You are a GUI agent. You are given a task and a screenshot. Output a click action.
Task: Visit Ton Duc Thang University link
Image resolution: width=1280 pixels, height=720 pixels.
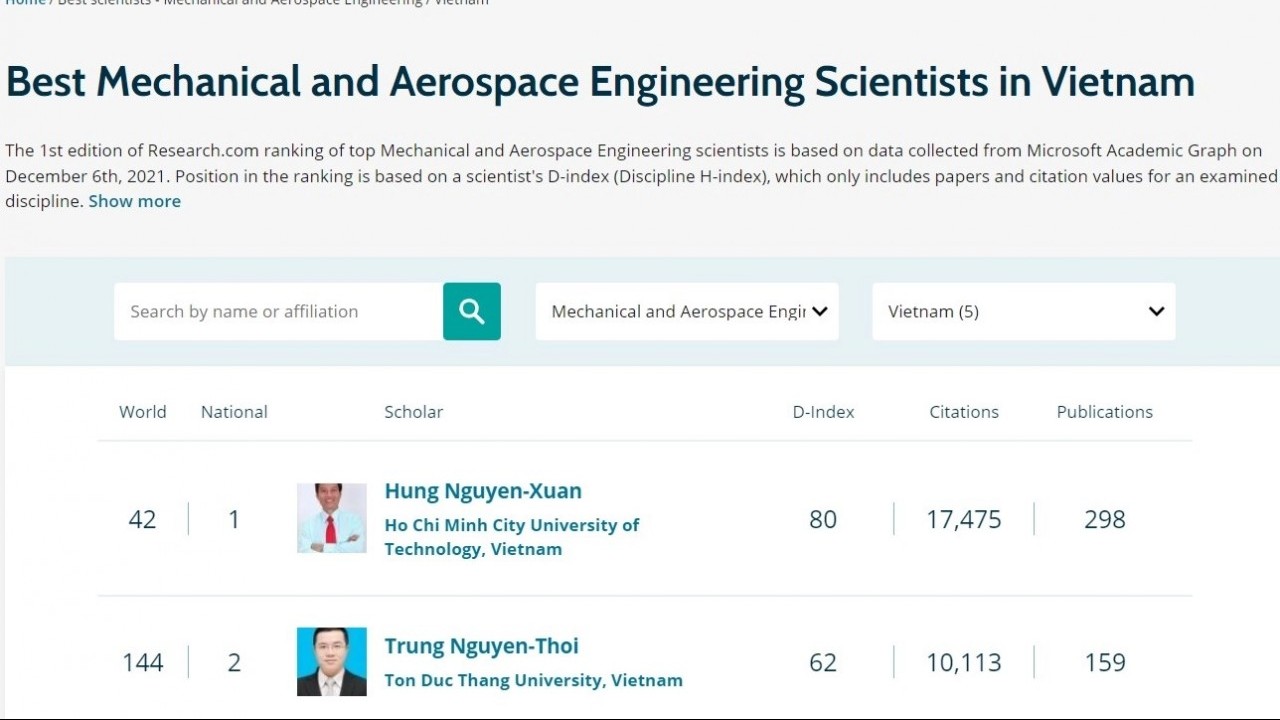pyautogui.click(x=533, y=680)
